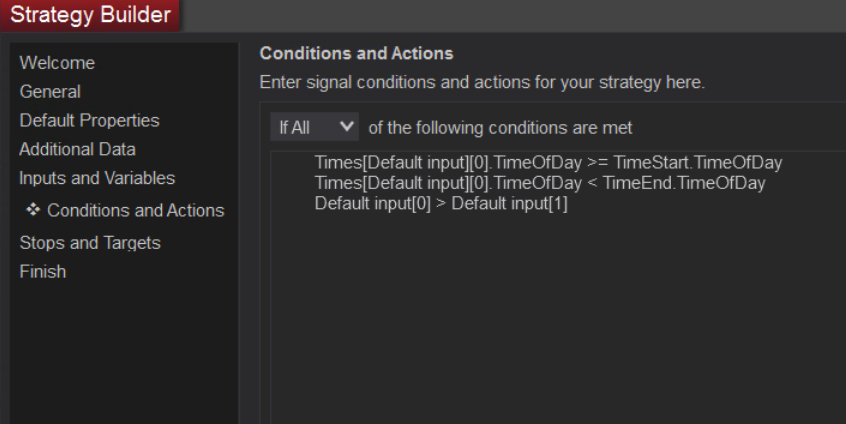Select the Conditions and Actions sidebar label
Screen dimensions: 846x424
point(135,211)
